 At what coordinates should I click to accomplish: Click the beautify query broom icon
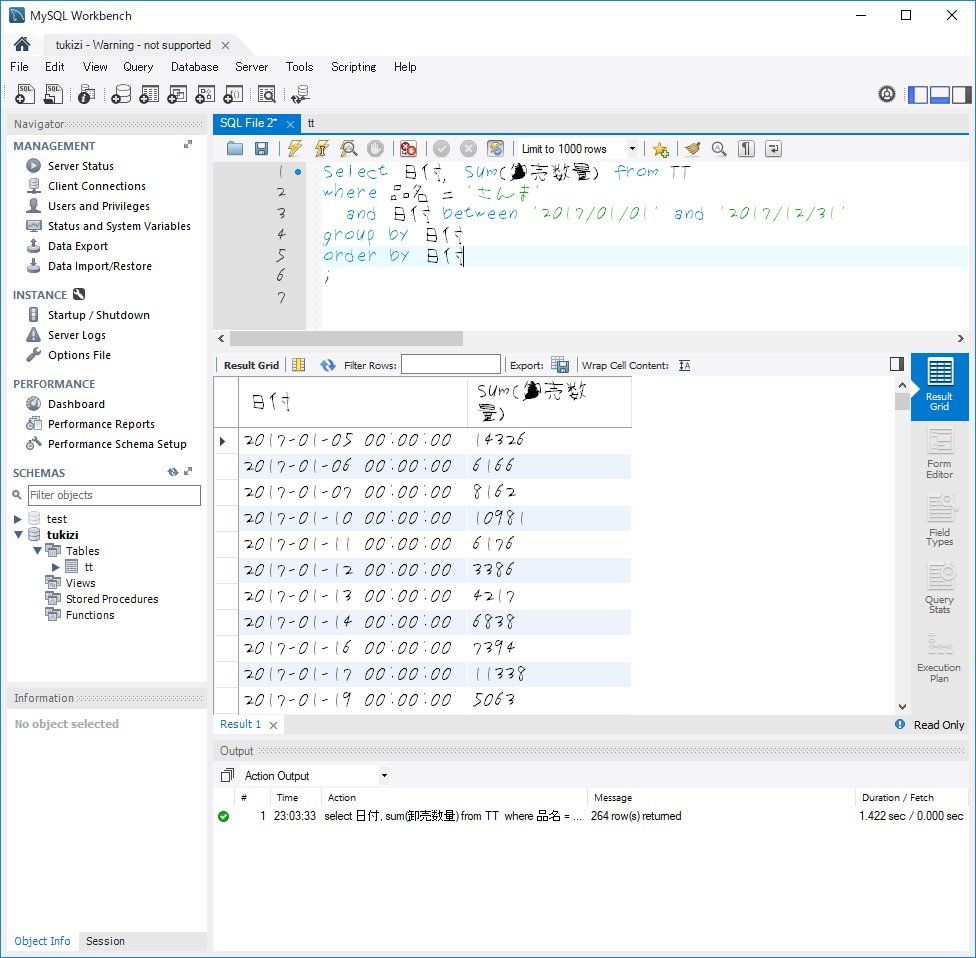(x=693, y=149)
